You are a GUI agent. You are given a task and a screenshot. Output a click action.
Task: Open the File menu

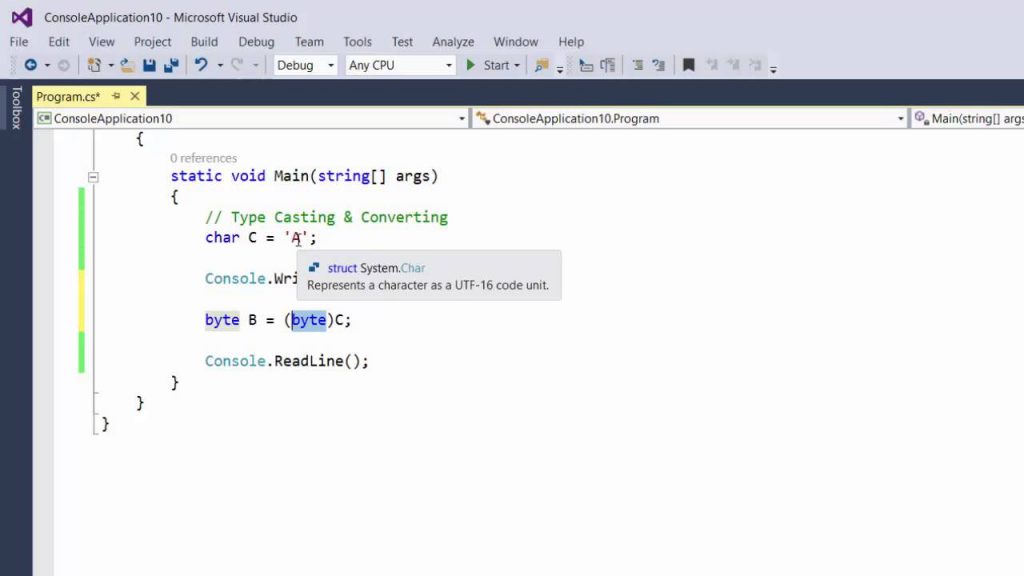pos(19,42)
